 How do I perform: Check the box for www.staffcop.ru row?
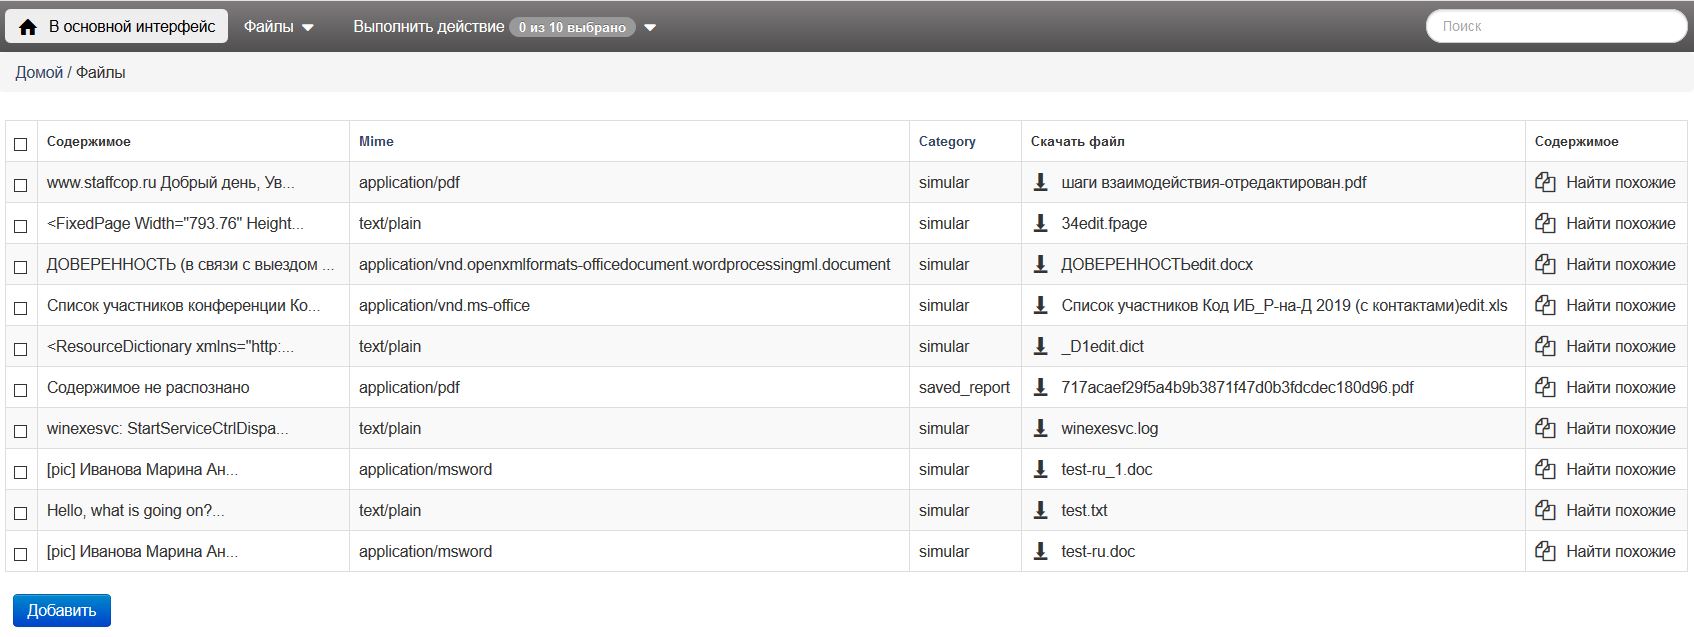click(x=20, y=185)
